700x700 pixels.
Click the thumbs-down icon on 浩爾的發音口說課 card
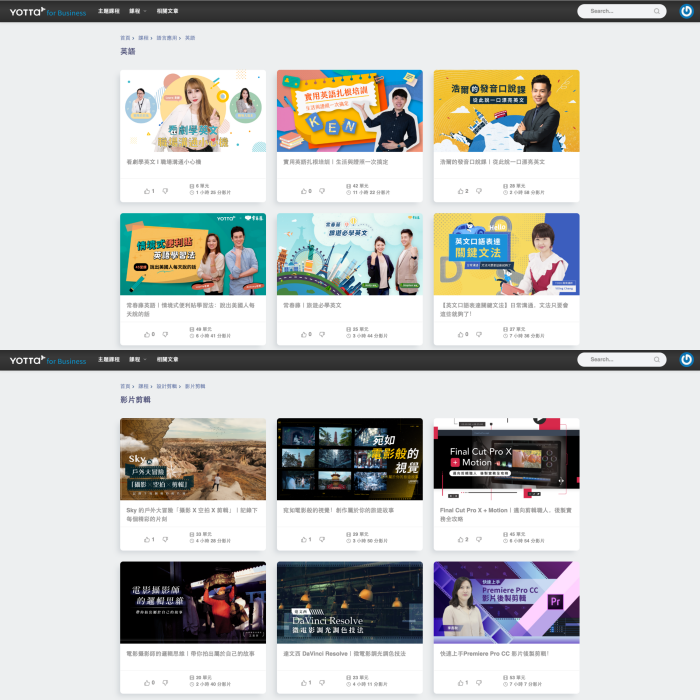pos(477,191)
